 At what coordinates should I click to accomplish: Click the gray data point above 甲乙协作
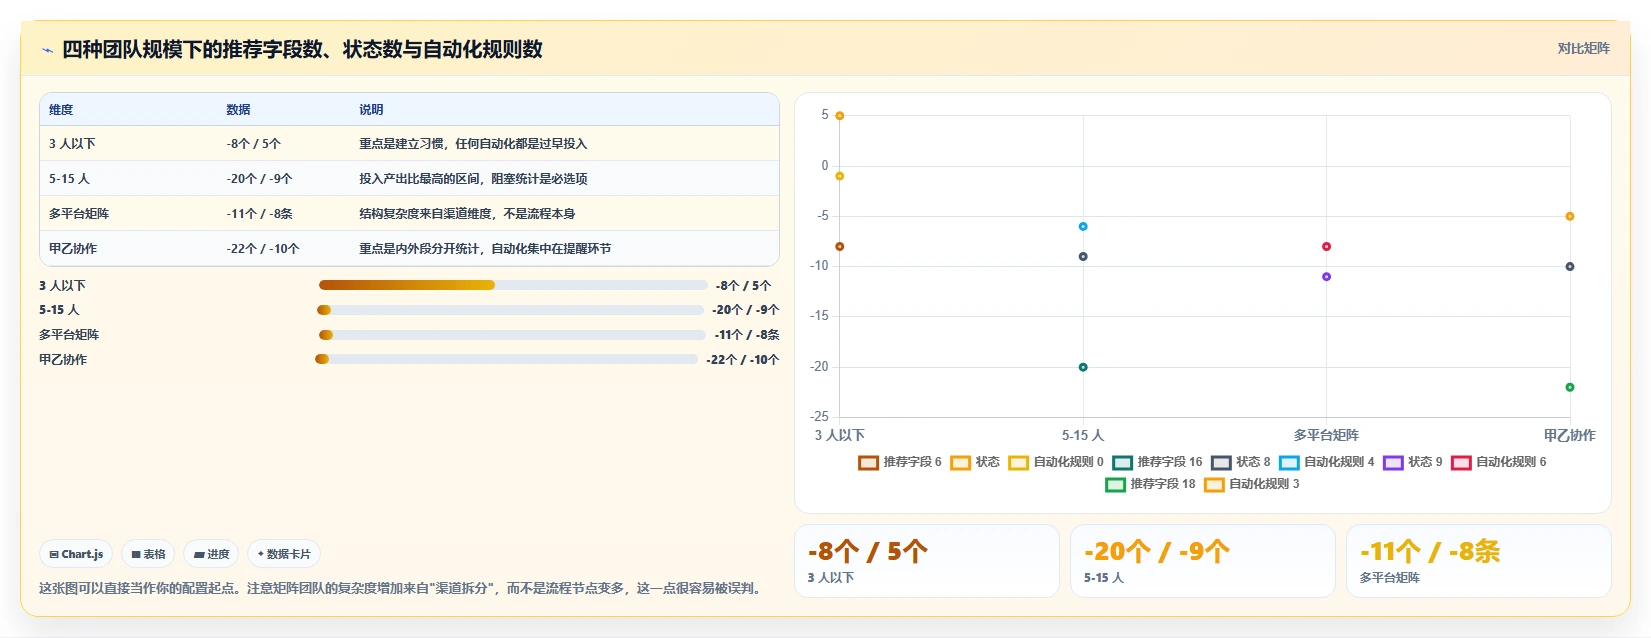tap(1570, 267)
